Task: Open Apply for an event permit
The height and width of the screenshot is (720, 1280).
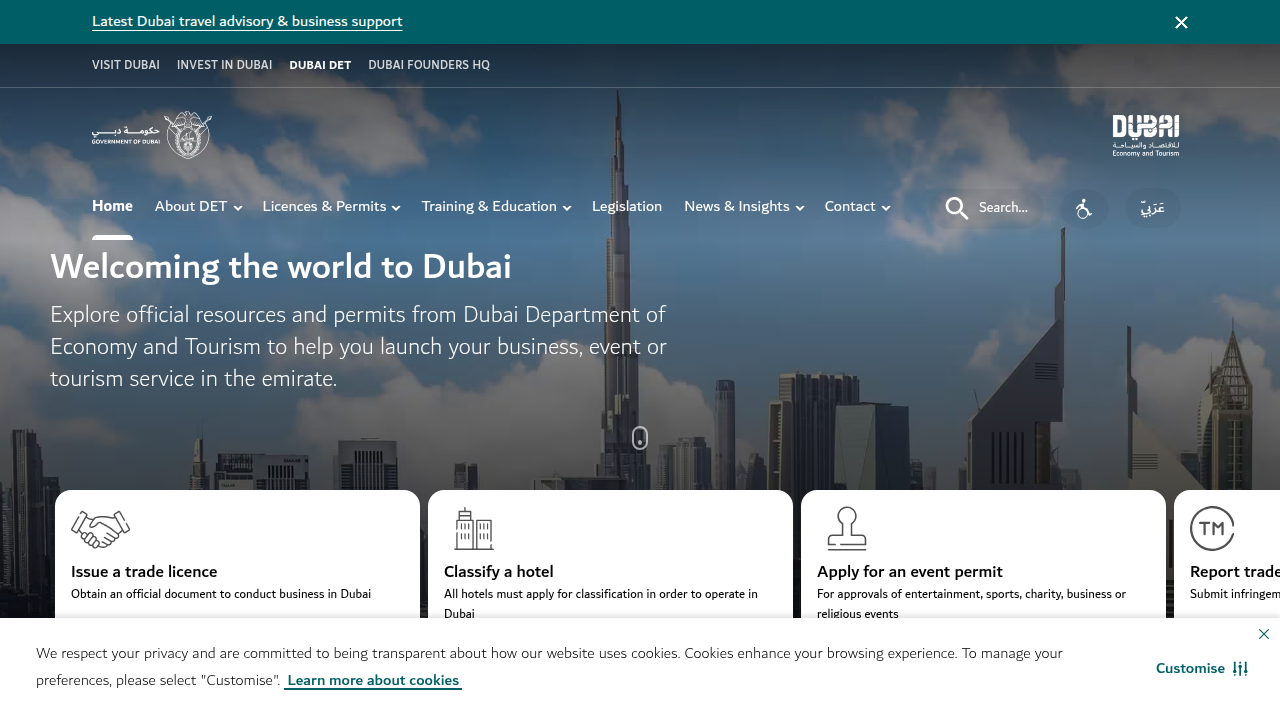Action: click(983, 555)
